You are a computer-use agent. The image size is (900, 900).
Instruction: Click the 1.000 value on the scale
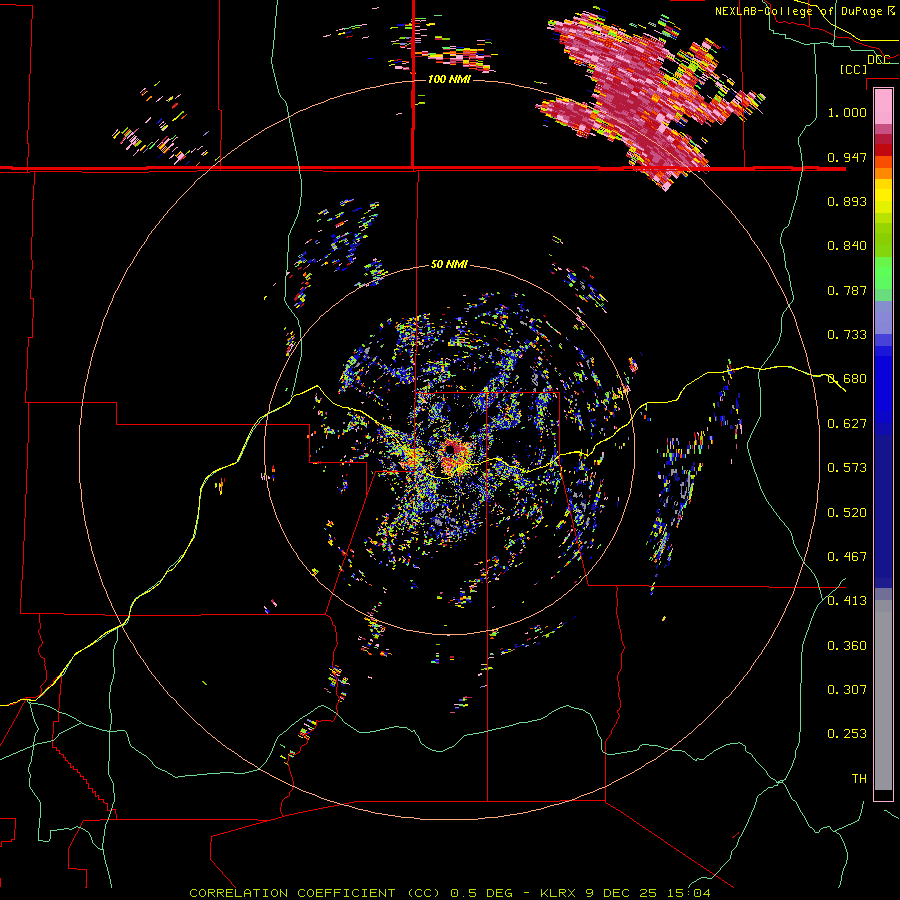(847, 112)
